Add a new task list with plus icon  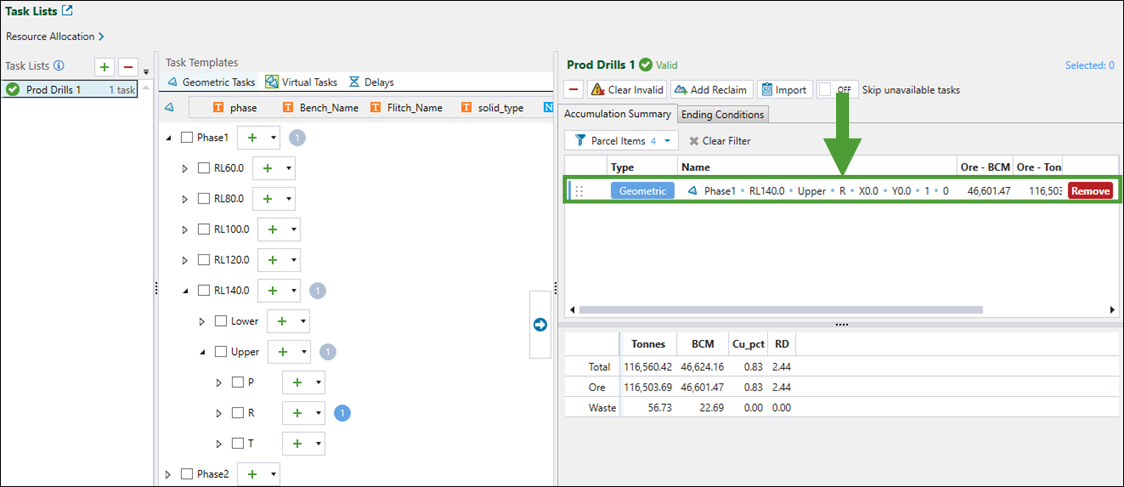pyautogui.click(x=104, y=67)
